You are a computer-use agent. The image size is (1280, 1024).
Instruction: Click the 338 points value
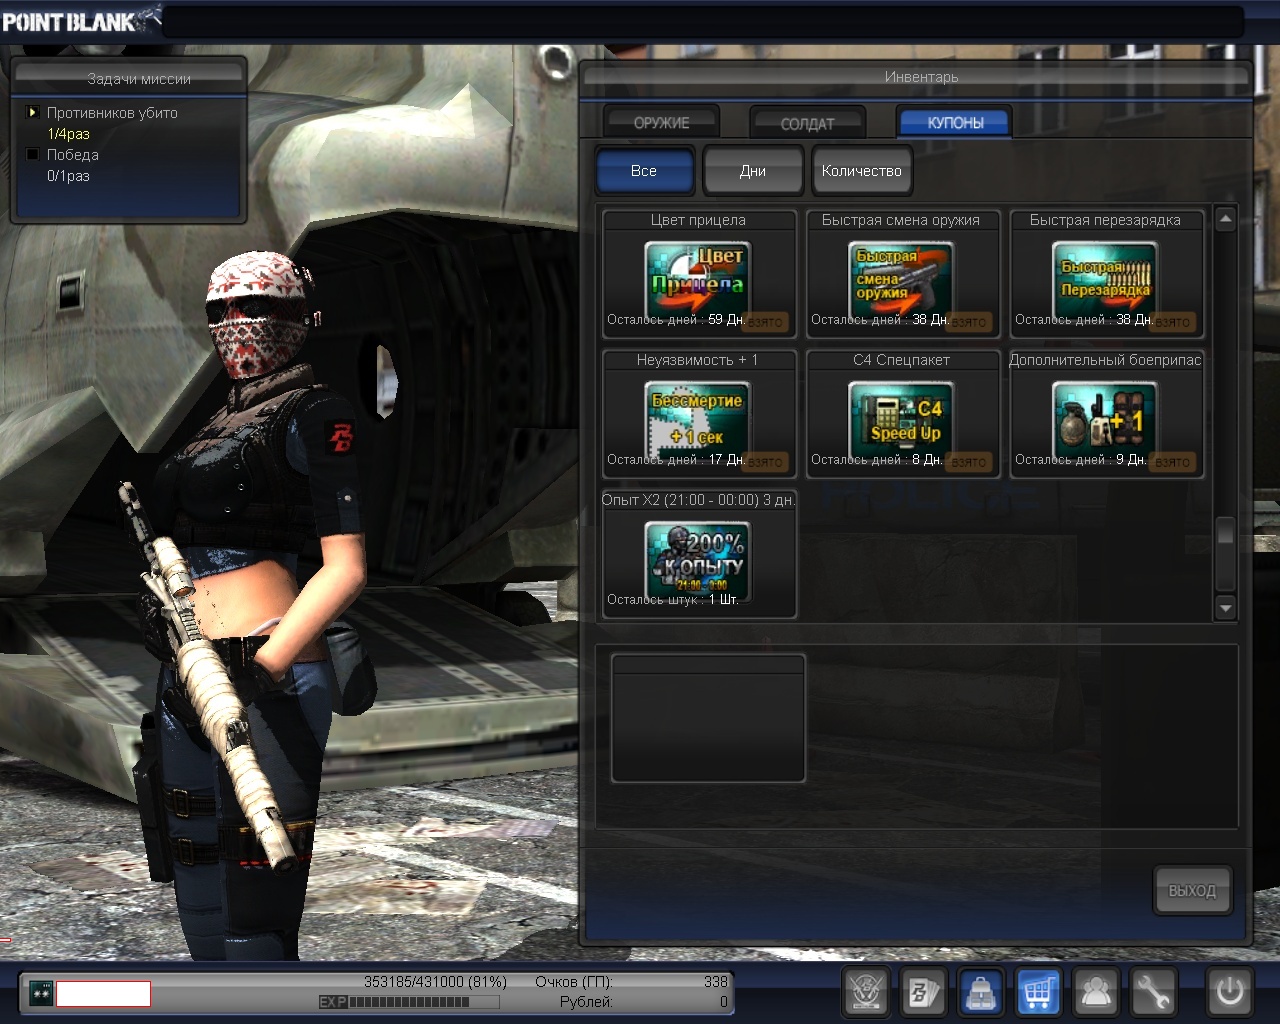coord(715,982)
